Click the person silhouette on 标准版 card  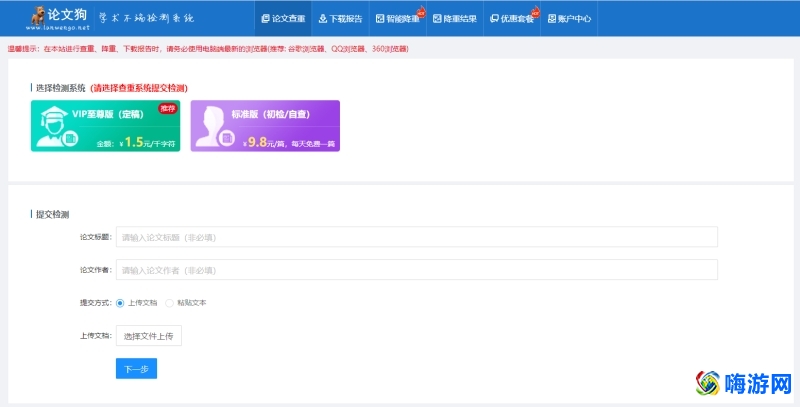click(213, 126)
